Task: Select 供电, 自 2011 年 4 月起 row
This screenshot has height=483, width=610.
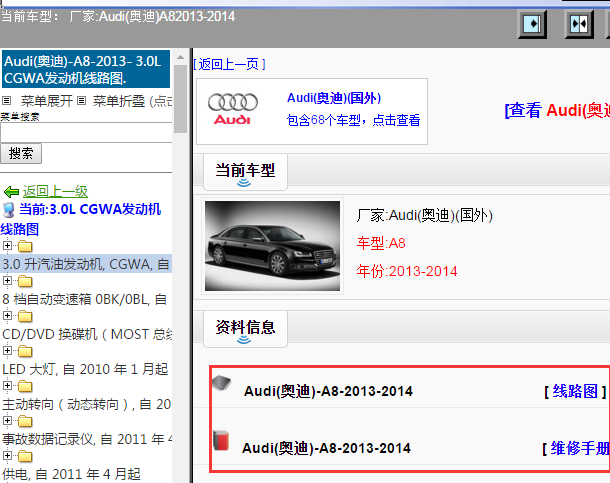Action: pyautogui.click(x=71, y=474)
